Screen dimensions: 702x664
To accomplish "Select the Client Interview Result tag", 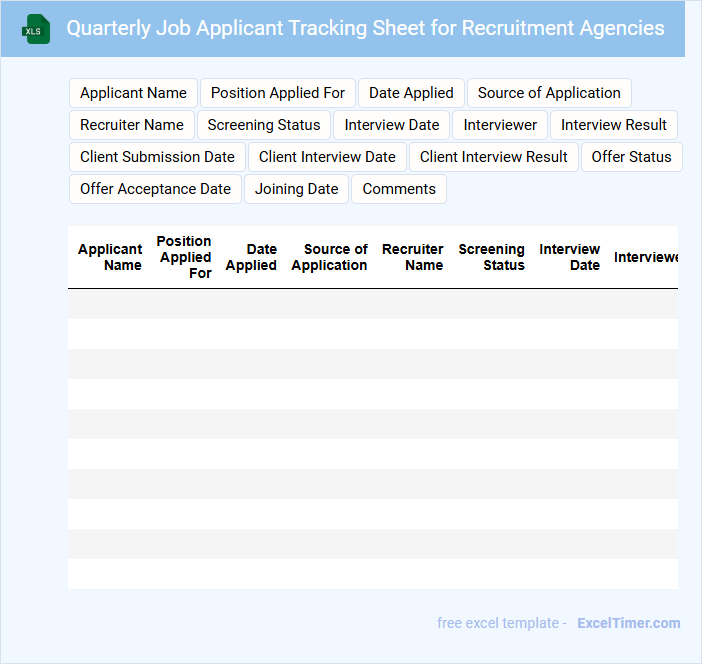I will (494, 157).
